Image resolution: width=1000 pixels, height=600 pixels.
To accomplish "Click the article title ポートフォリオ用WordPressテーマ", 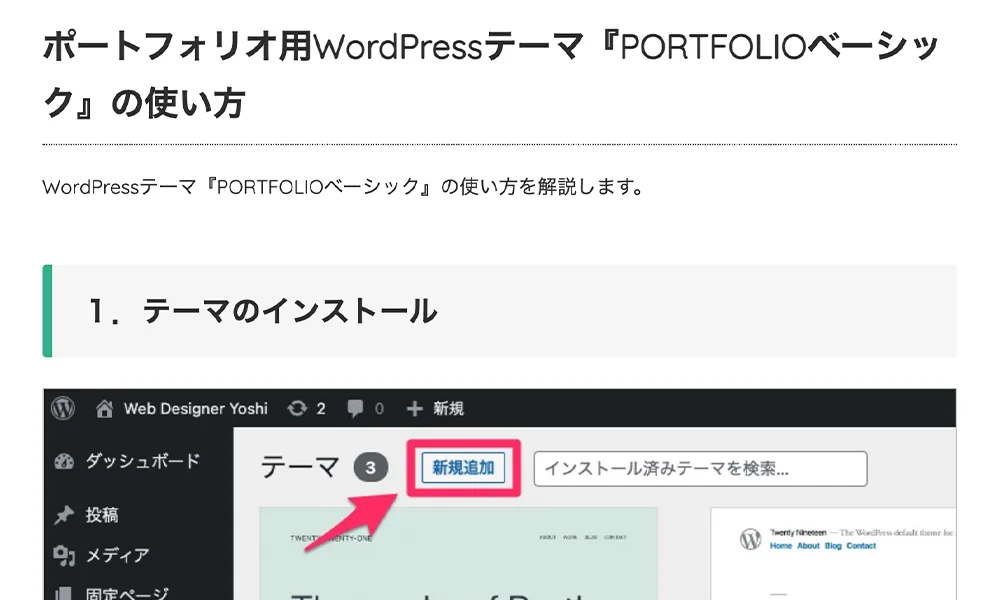I will (x=491, y=75).
